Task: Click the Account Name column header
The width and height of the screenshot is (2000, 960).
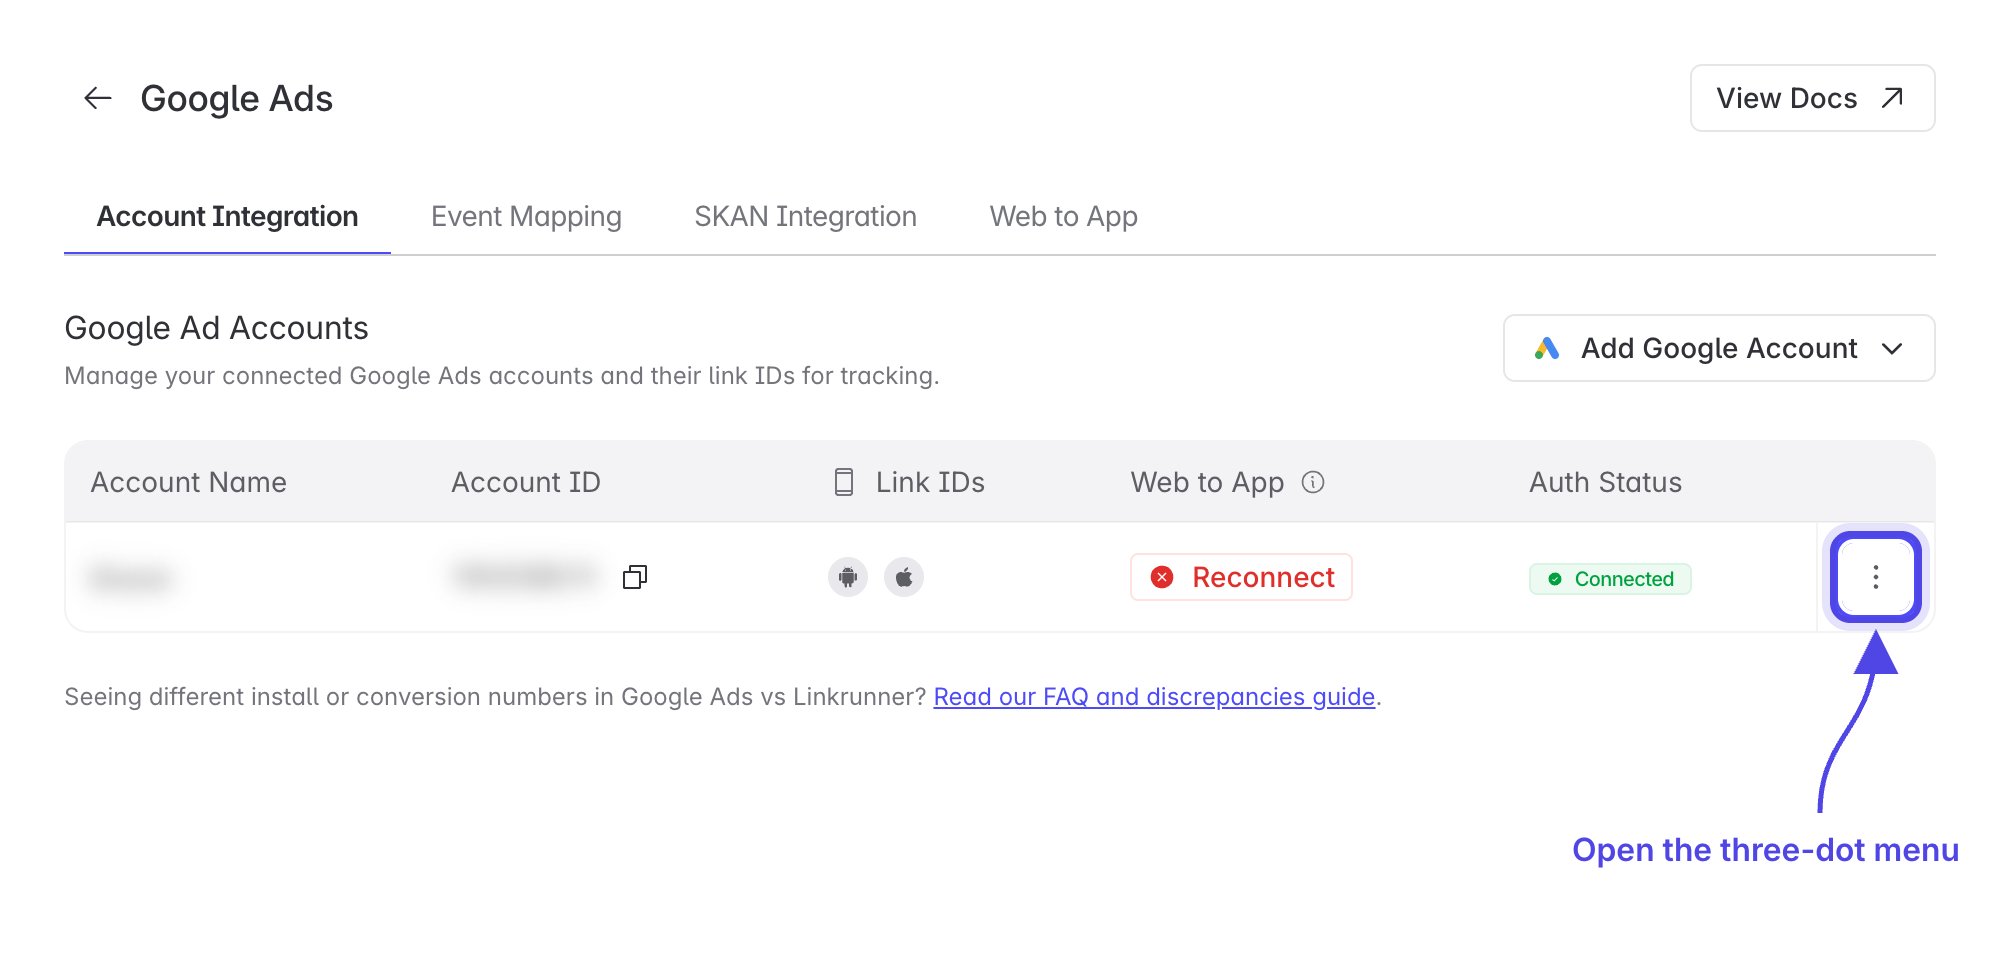Action: (189, 482)
